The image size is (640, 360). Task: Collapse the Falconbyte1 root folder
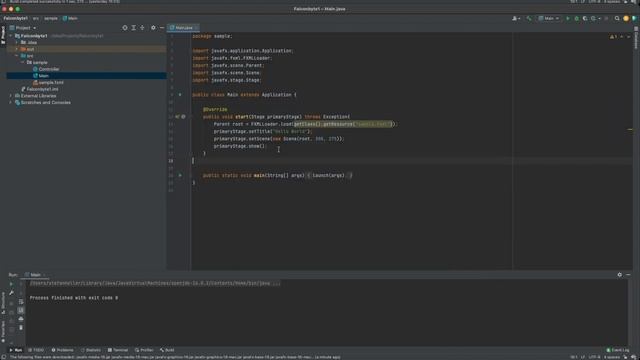[x=11, y=36]
